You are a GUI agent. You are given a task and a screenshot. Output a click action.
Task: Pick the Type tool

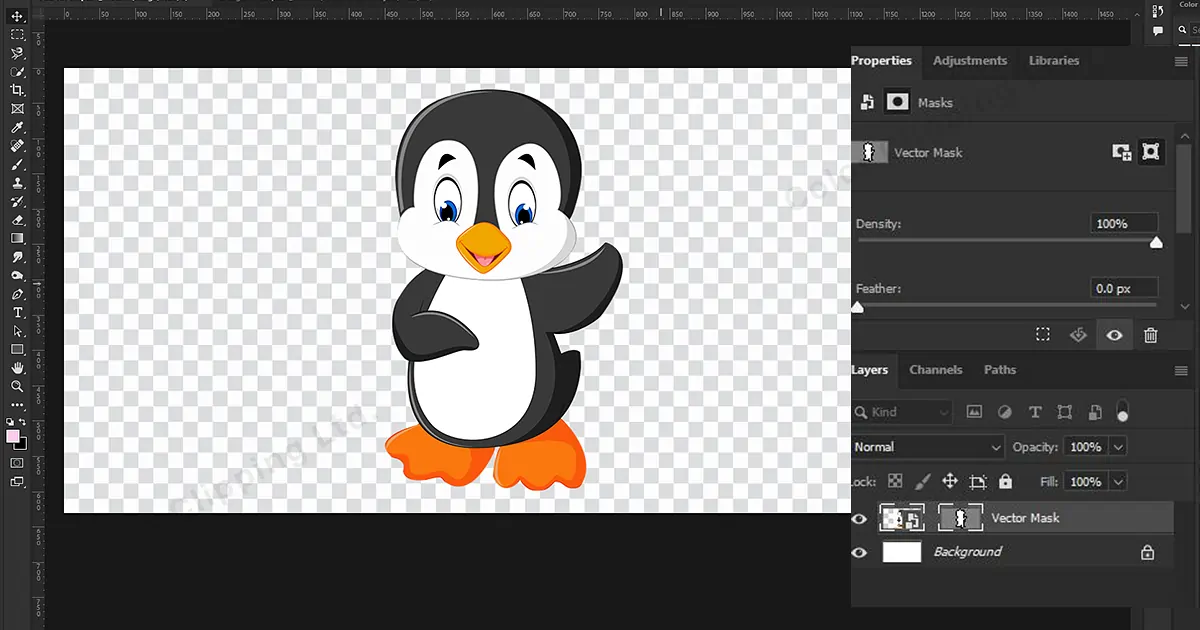(x=16, y=312)
